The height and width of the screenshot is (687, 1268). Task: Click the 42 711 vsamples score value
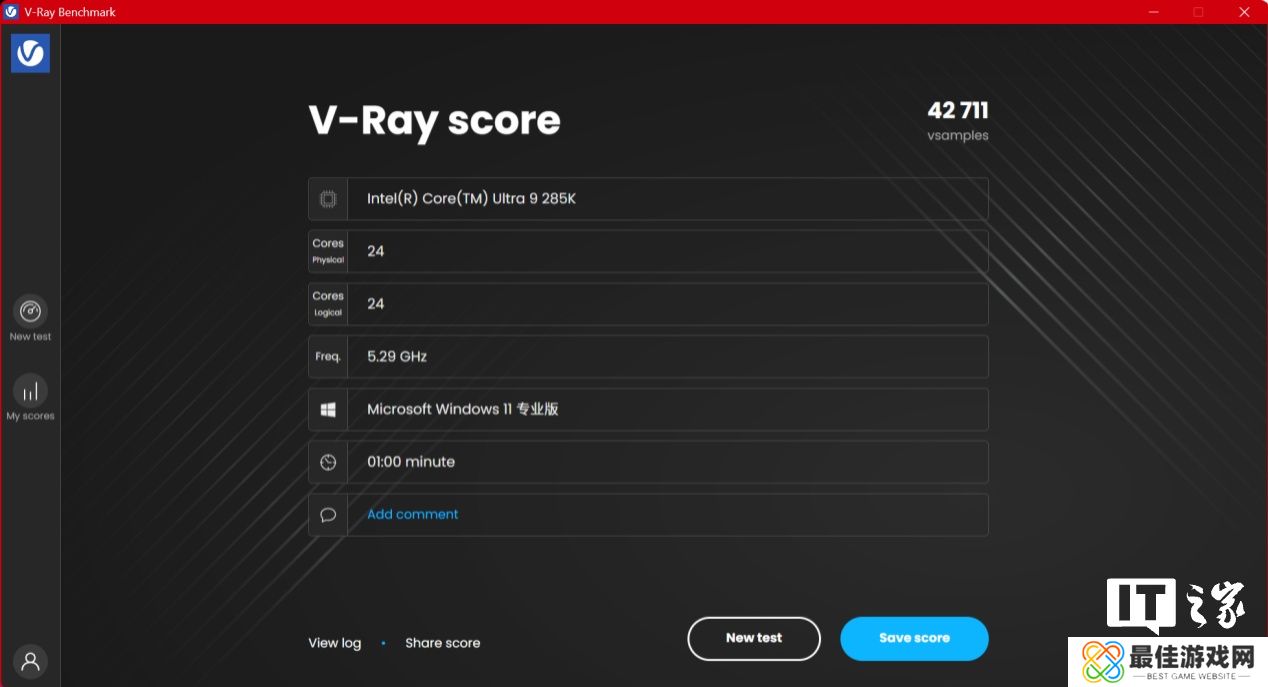tap(957, 111)
